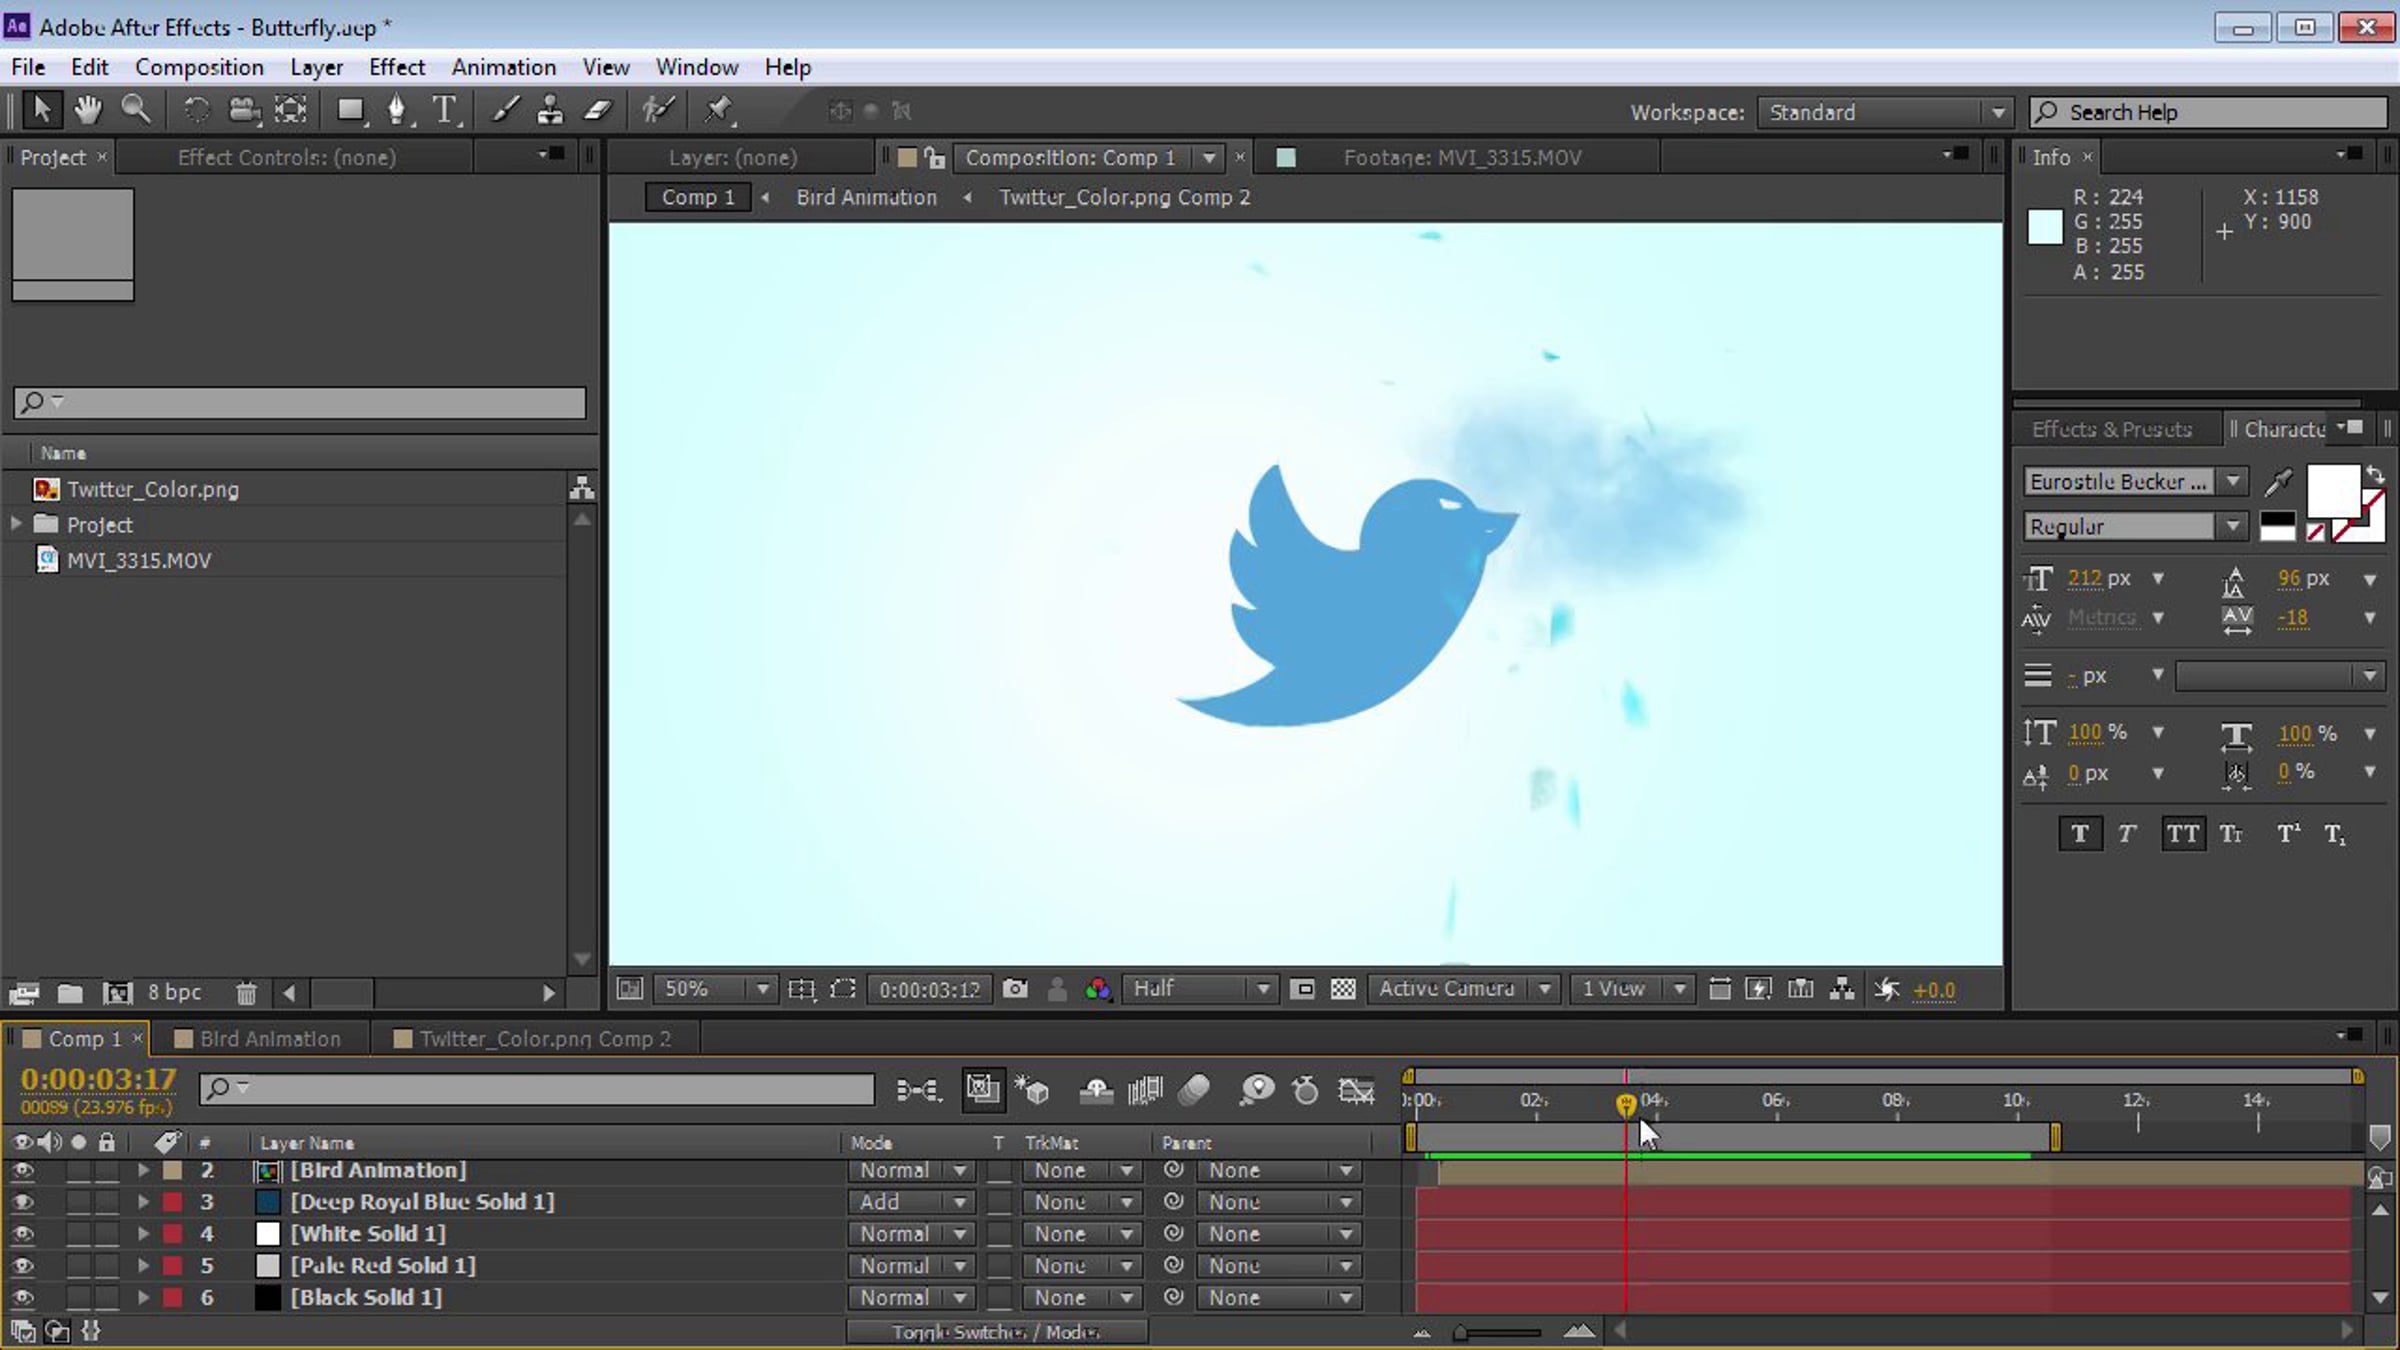Open the Composition menu
2400x1350 pixels.
(x=199, y=67)
